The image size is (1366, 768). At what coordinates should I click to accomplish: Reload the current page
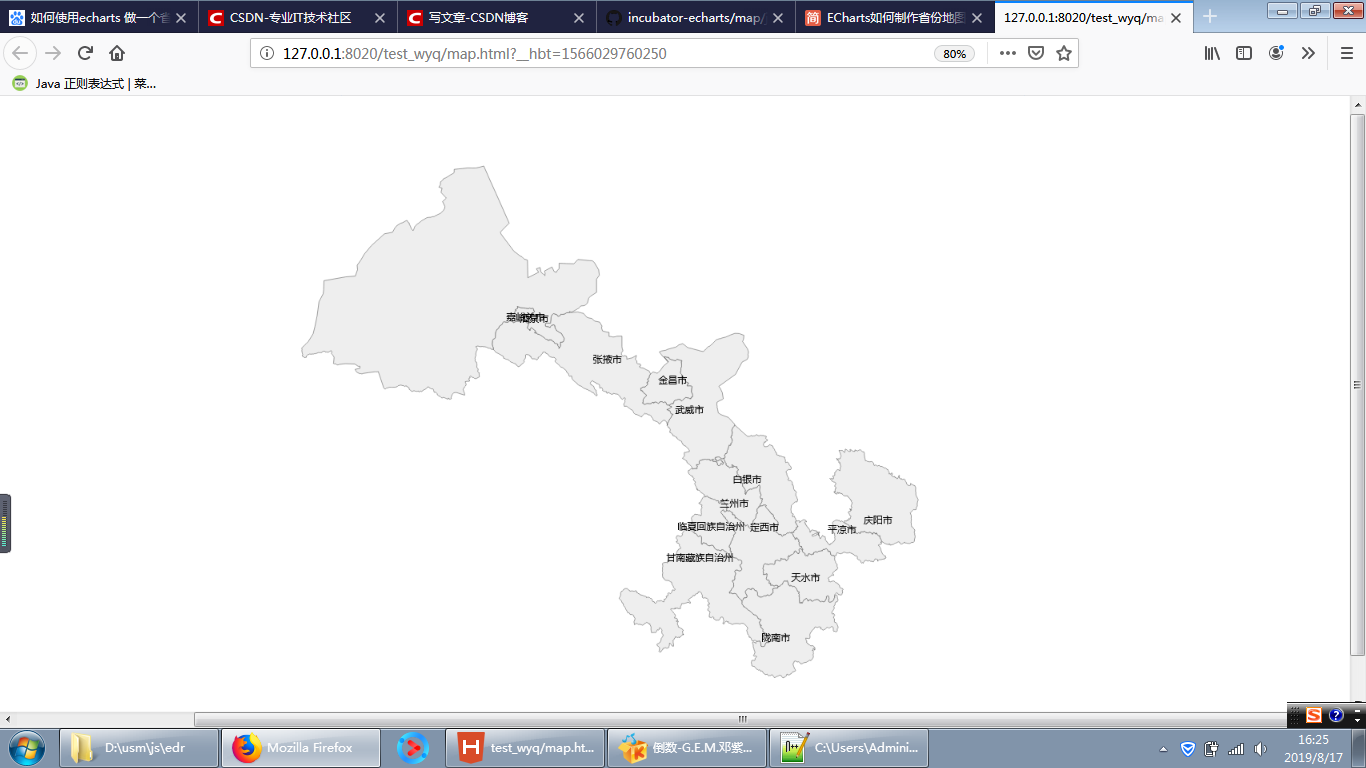pos(82,53)
